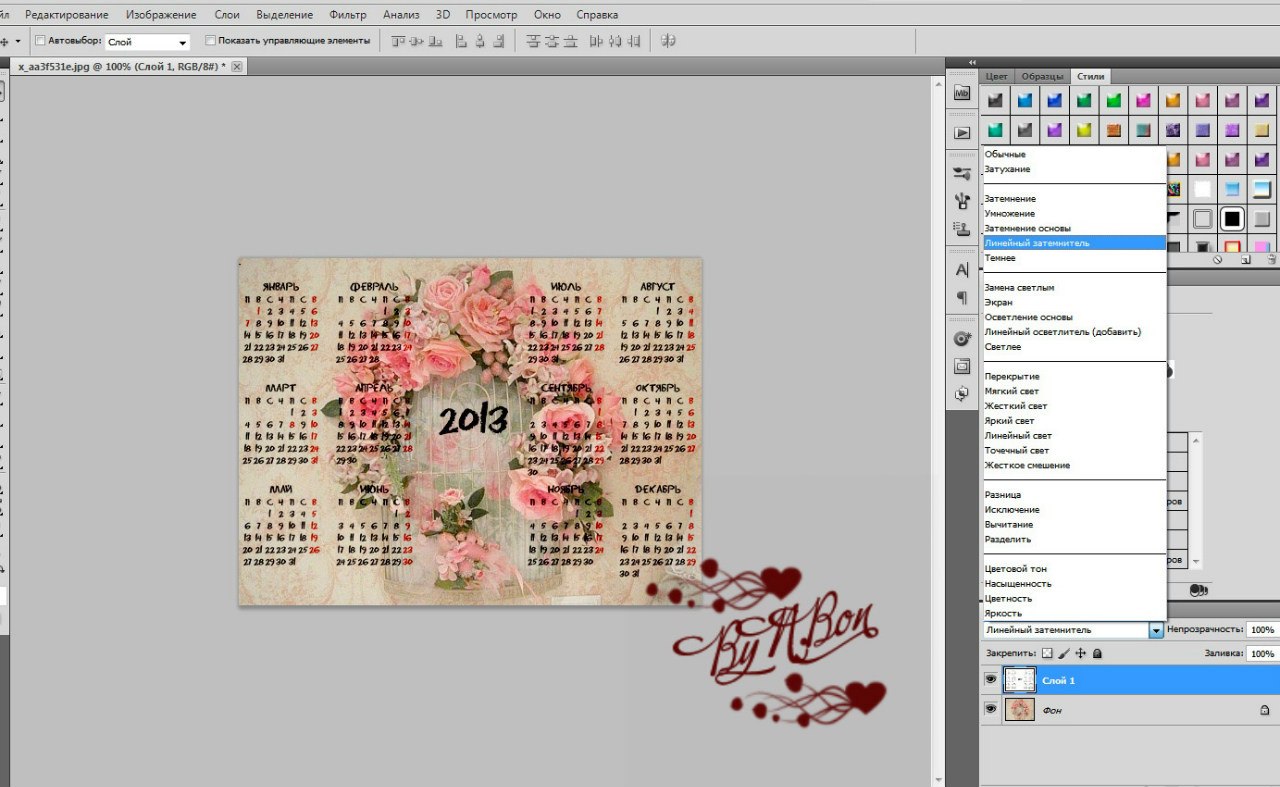
Task: Click the Auto-Align Layers toolbar icon
Action: [669, 41]
